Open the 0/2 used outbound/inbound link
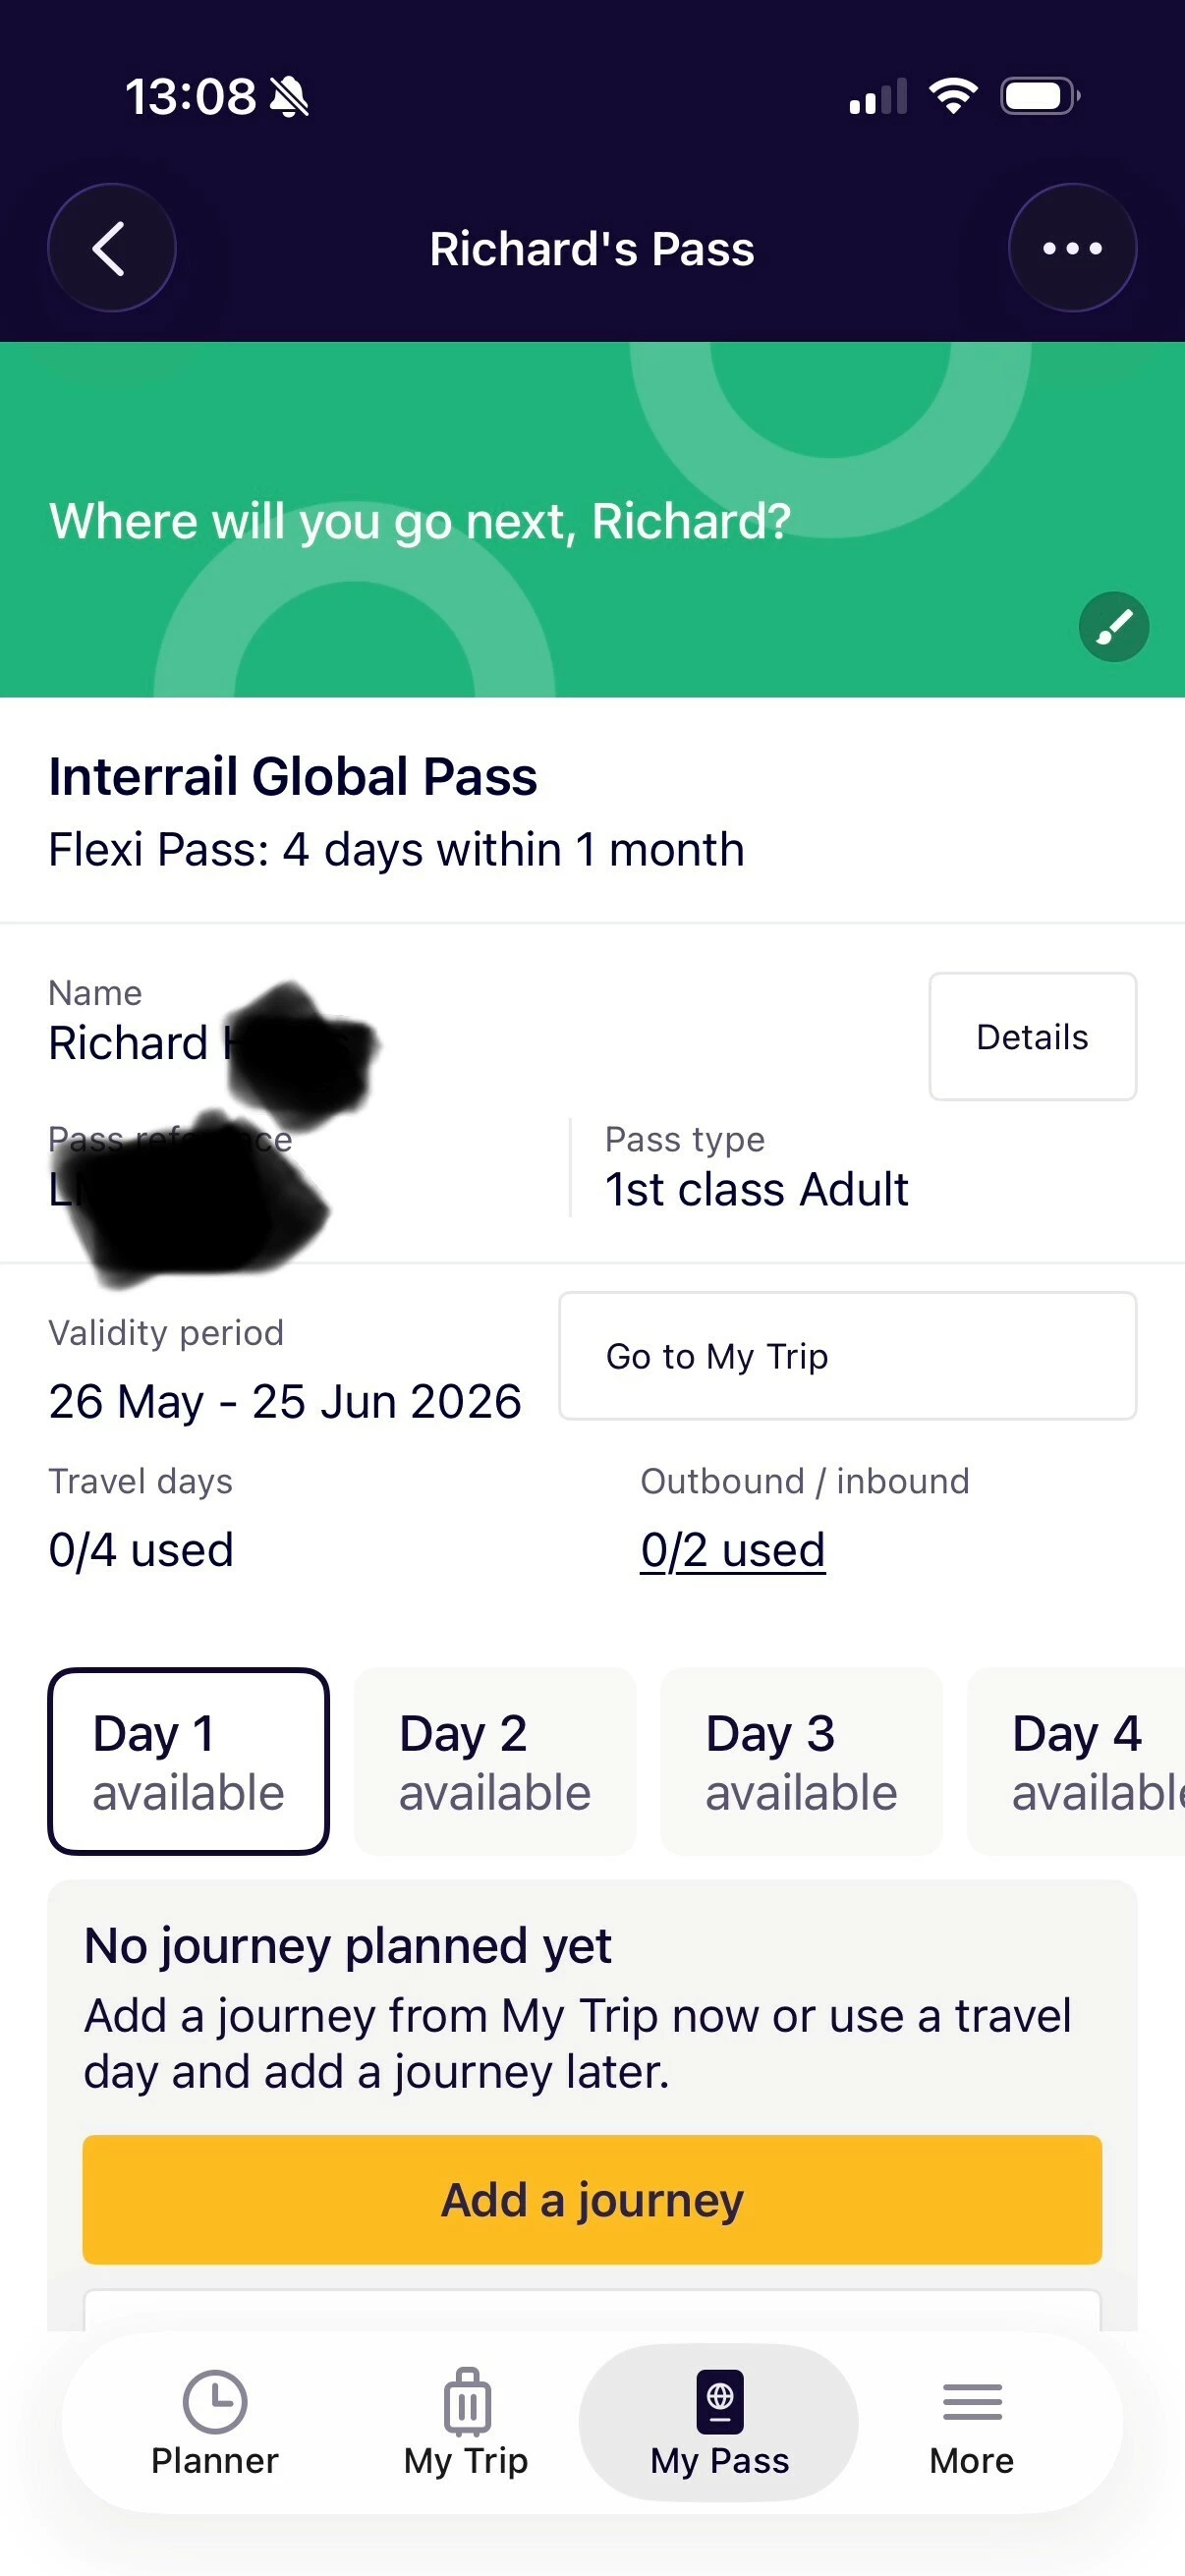The height and width of the screenshot is (2576, 1185). pos(733,1550)
